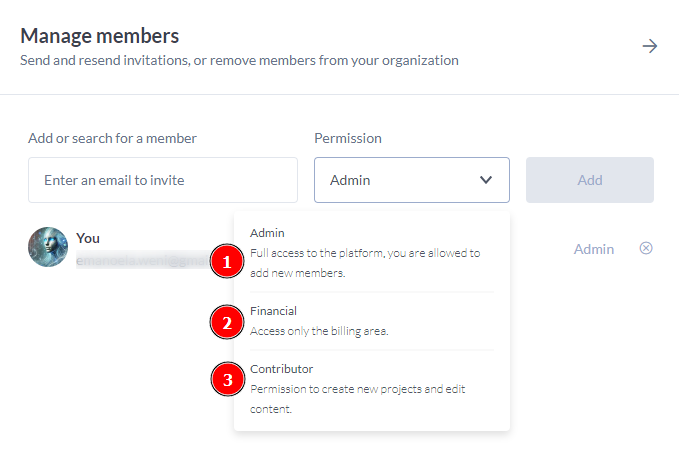Click the "Permission" field label
This screenshot has width=679, height=462.
(348, 138)
